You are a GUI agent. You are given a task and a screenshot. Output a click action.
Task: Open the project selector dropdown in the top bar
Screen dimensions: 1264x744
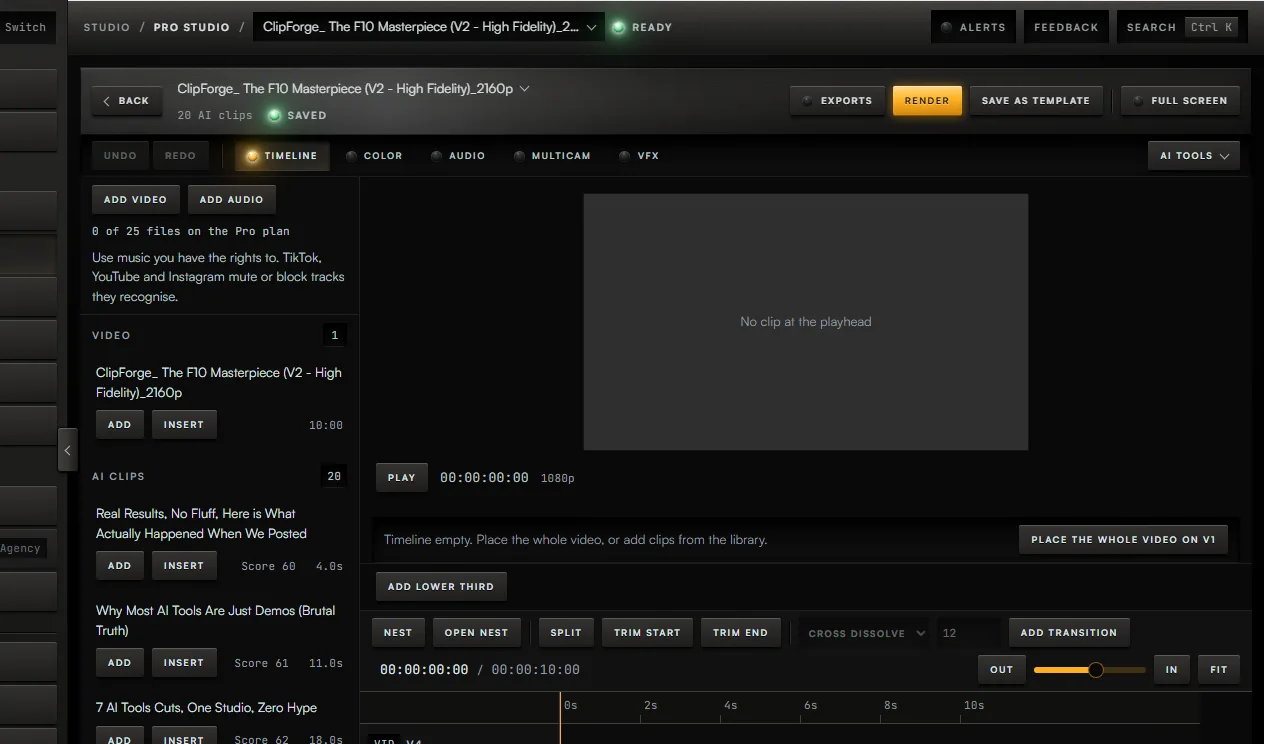coord(429,27)
